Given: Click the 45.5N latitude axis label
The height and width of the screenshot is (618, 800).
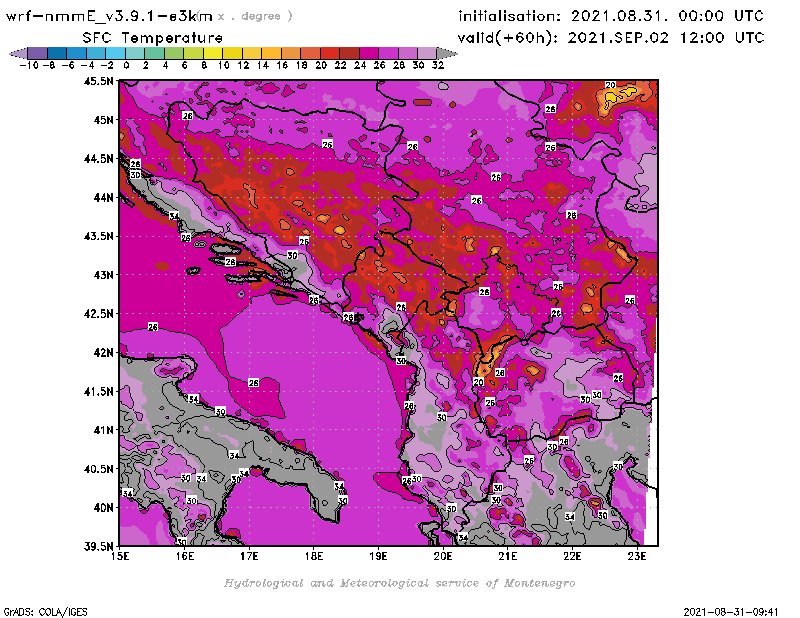Looking at the screenshot, I should pos(98,81).
